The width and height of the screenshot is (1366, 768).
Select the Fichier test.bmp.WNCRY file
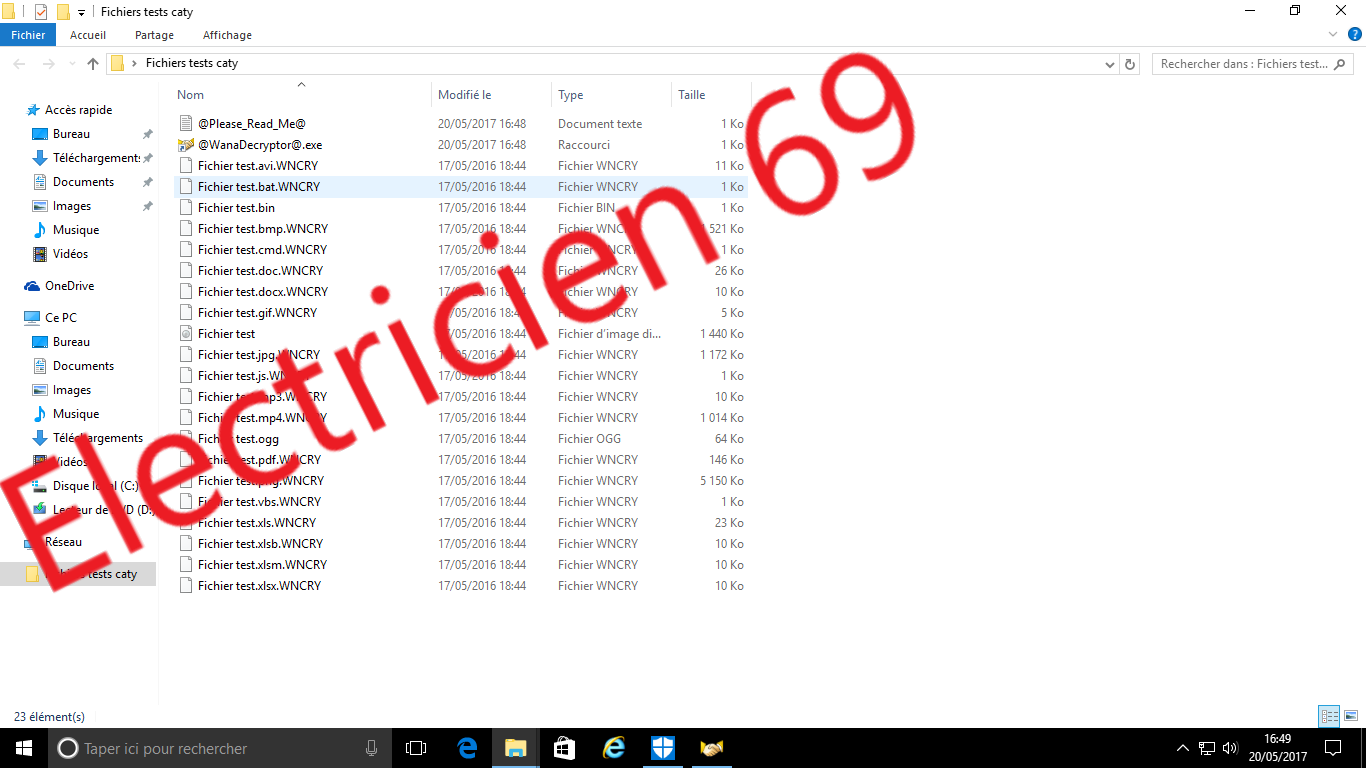(x=262, y=229)
